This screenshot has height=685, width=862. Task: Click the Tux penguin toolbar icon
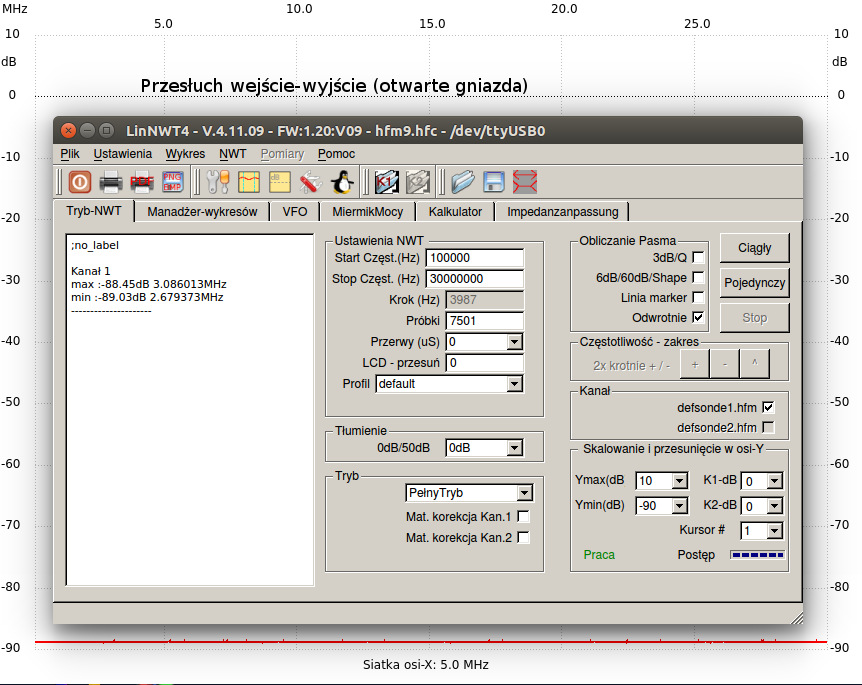point(342,182)
